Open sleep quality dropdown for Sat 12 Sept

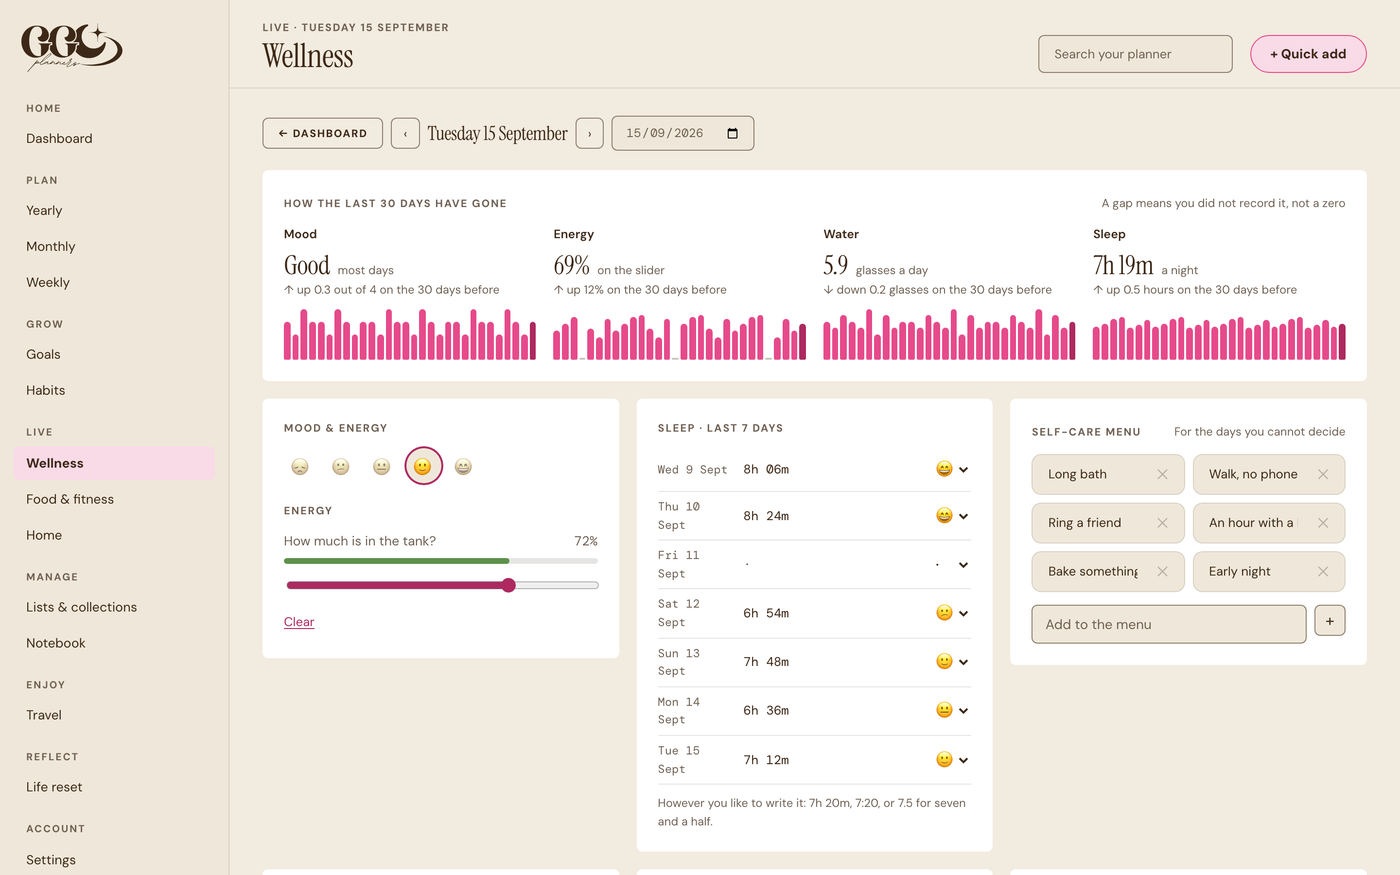(x=952, y=613)
